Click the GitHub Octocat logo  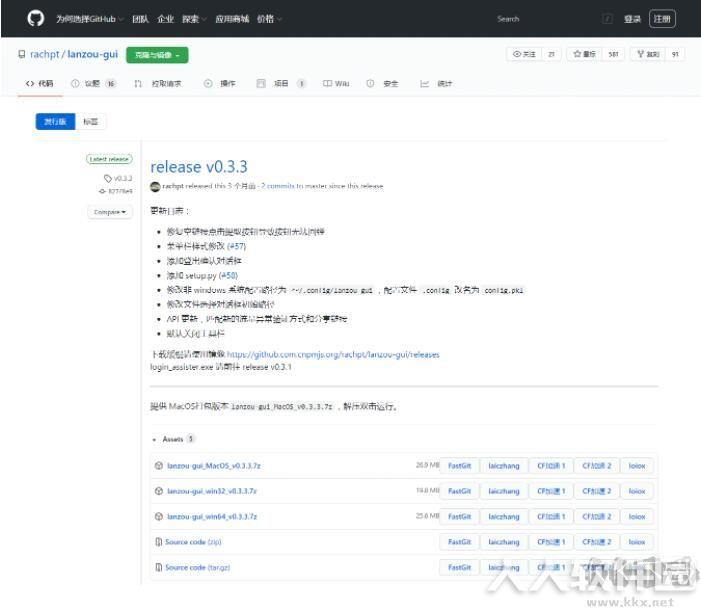pos(36,19)
